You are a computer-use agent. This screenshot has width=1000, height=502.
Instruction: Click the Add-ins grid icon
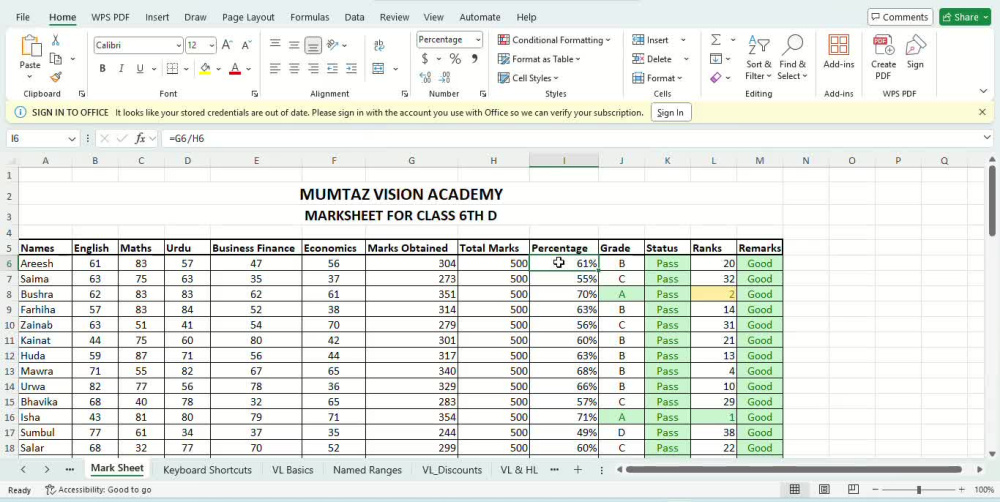pyautogui.click(x=839, y=45)
